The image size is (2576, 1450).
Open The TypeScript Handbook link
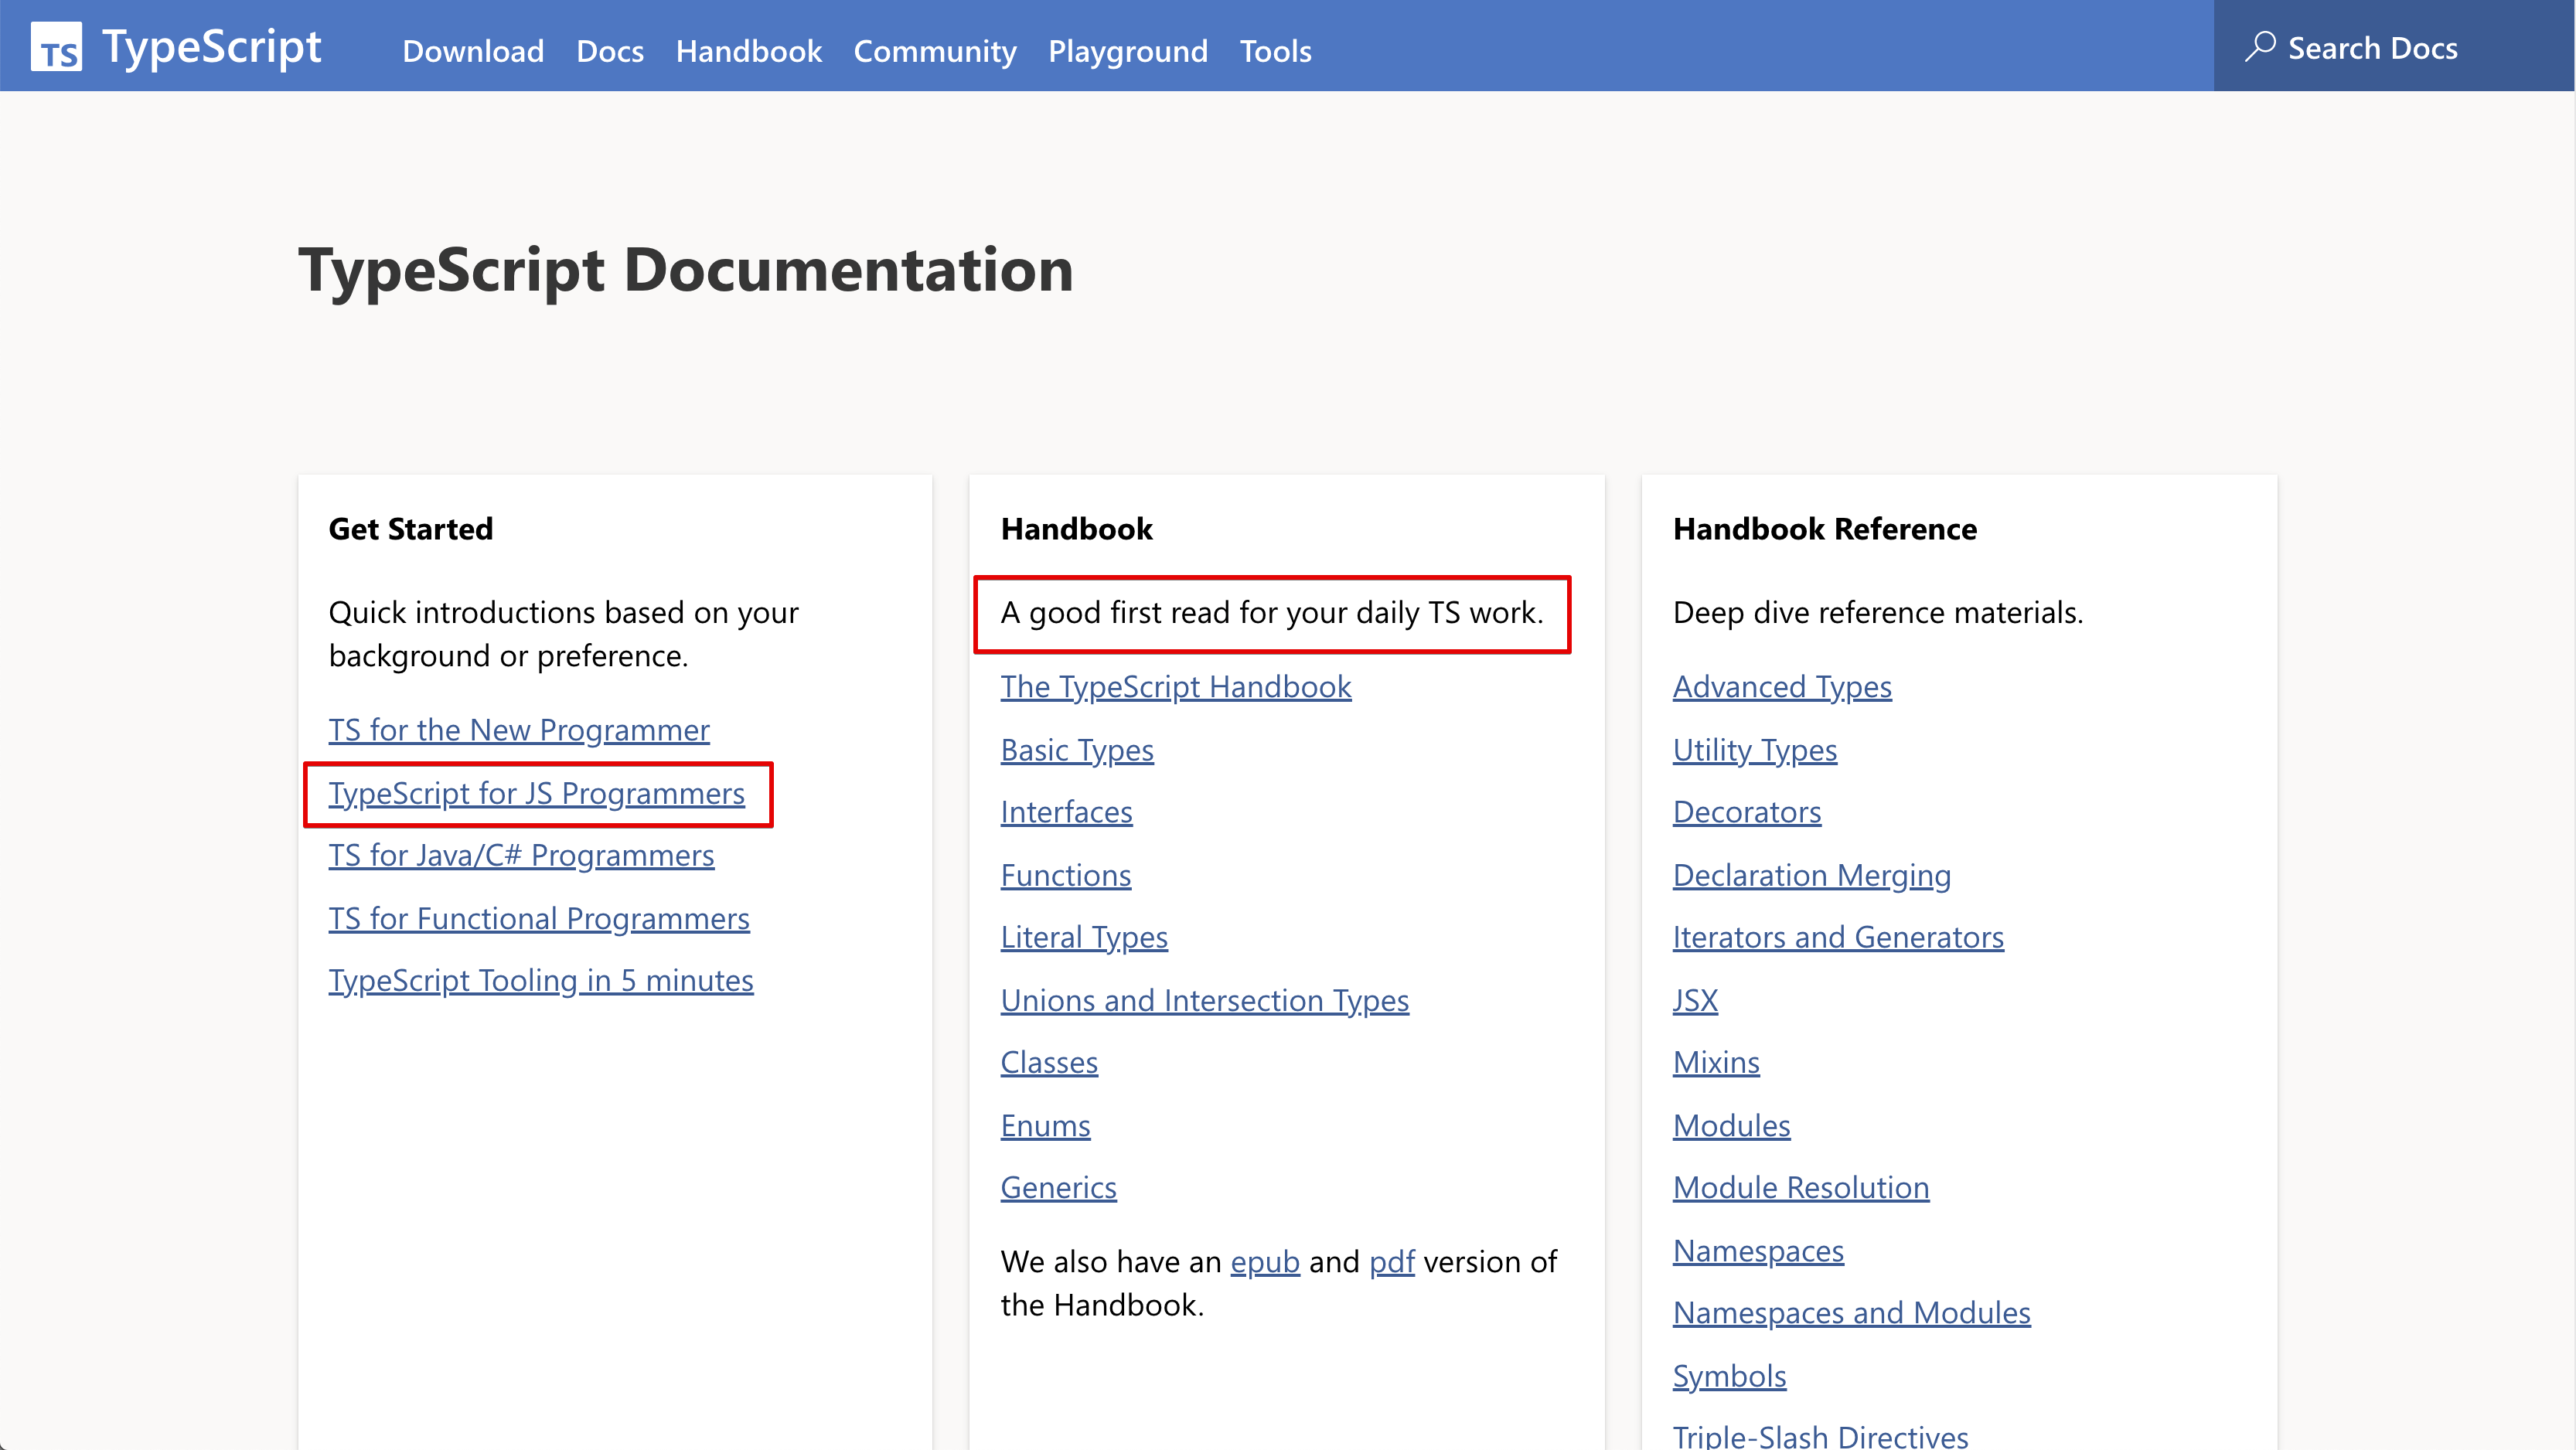click(x=1175, y=687)
